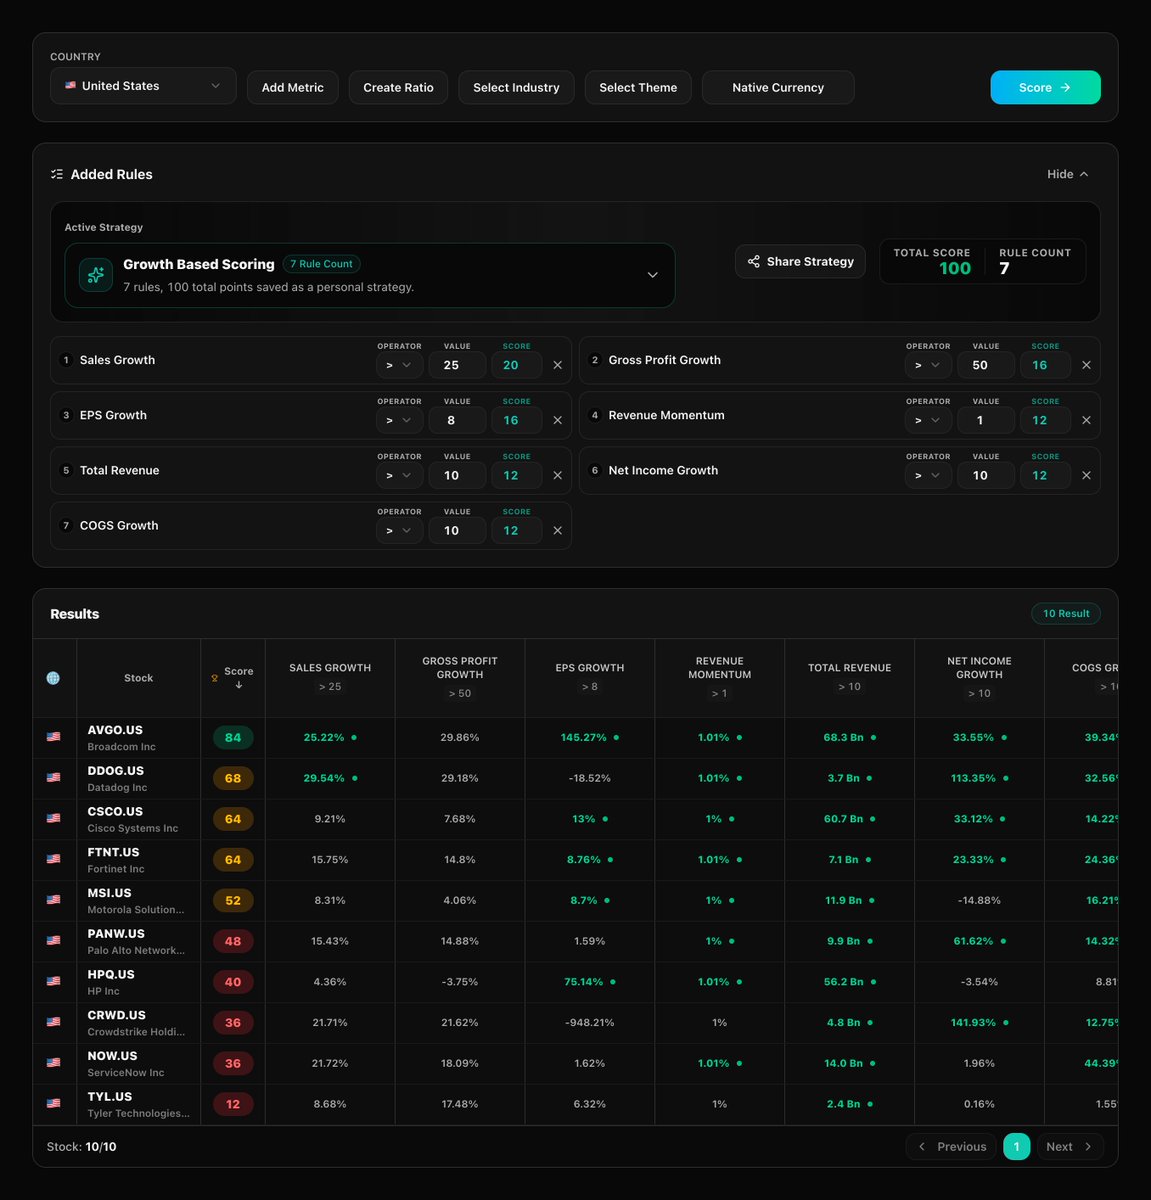
Task: Remove the Net Income Growth rule
Action: (1086, 475)
